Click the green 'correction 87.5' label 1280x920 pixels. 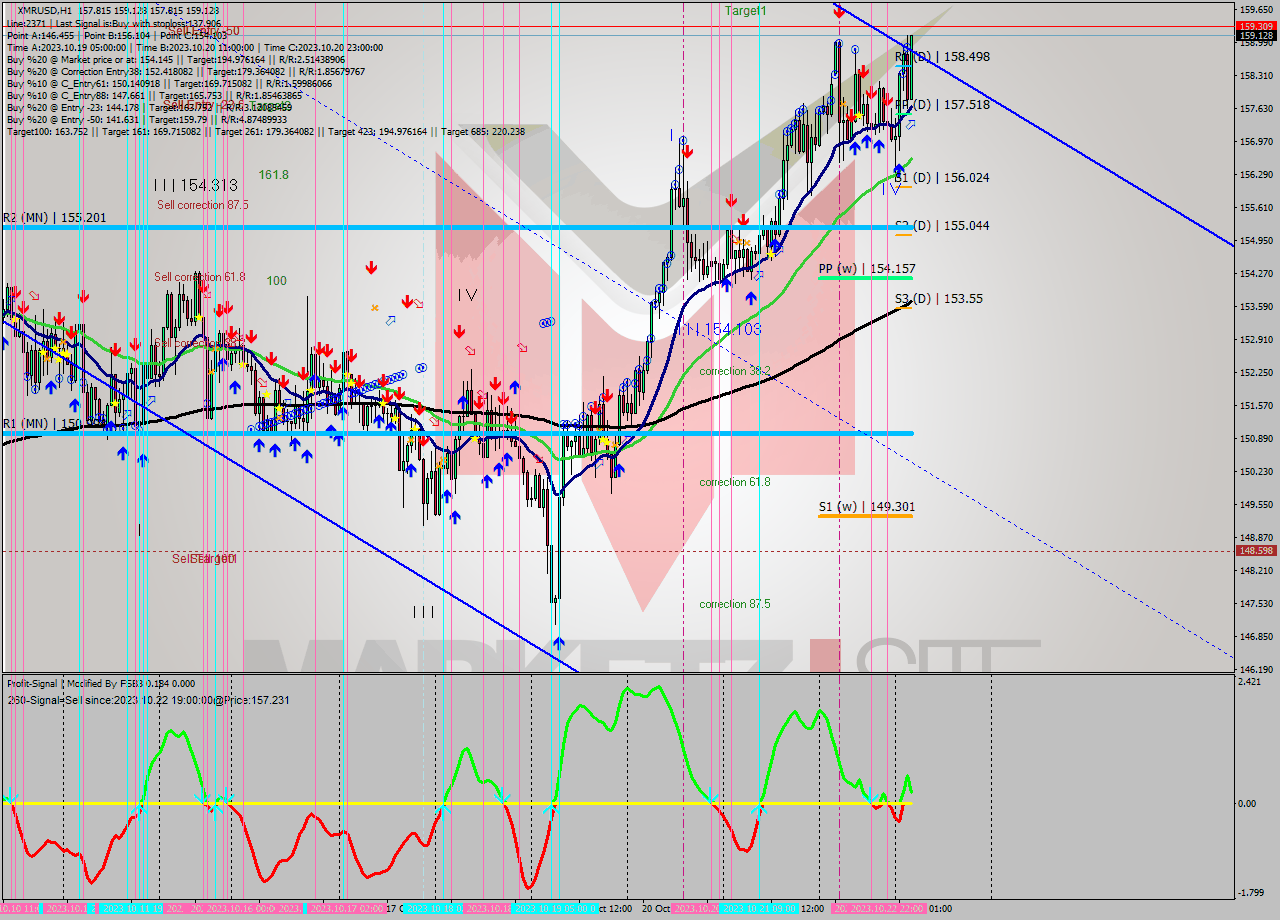coord(734,604)
